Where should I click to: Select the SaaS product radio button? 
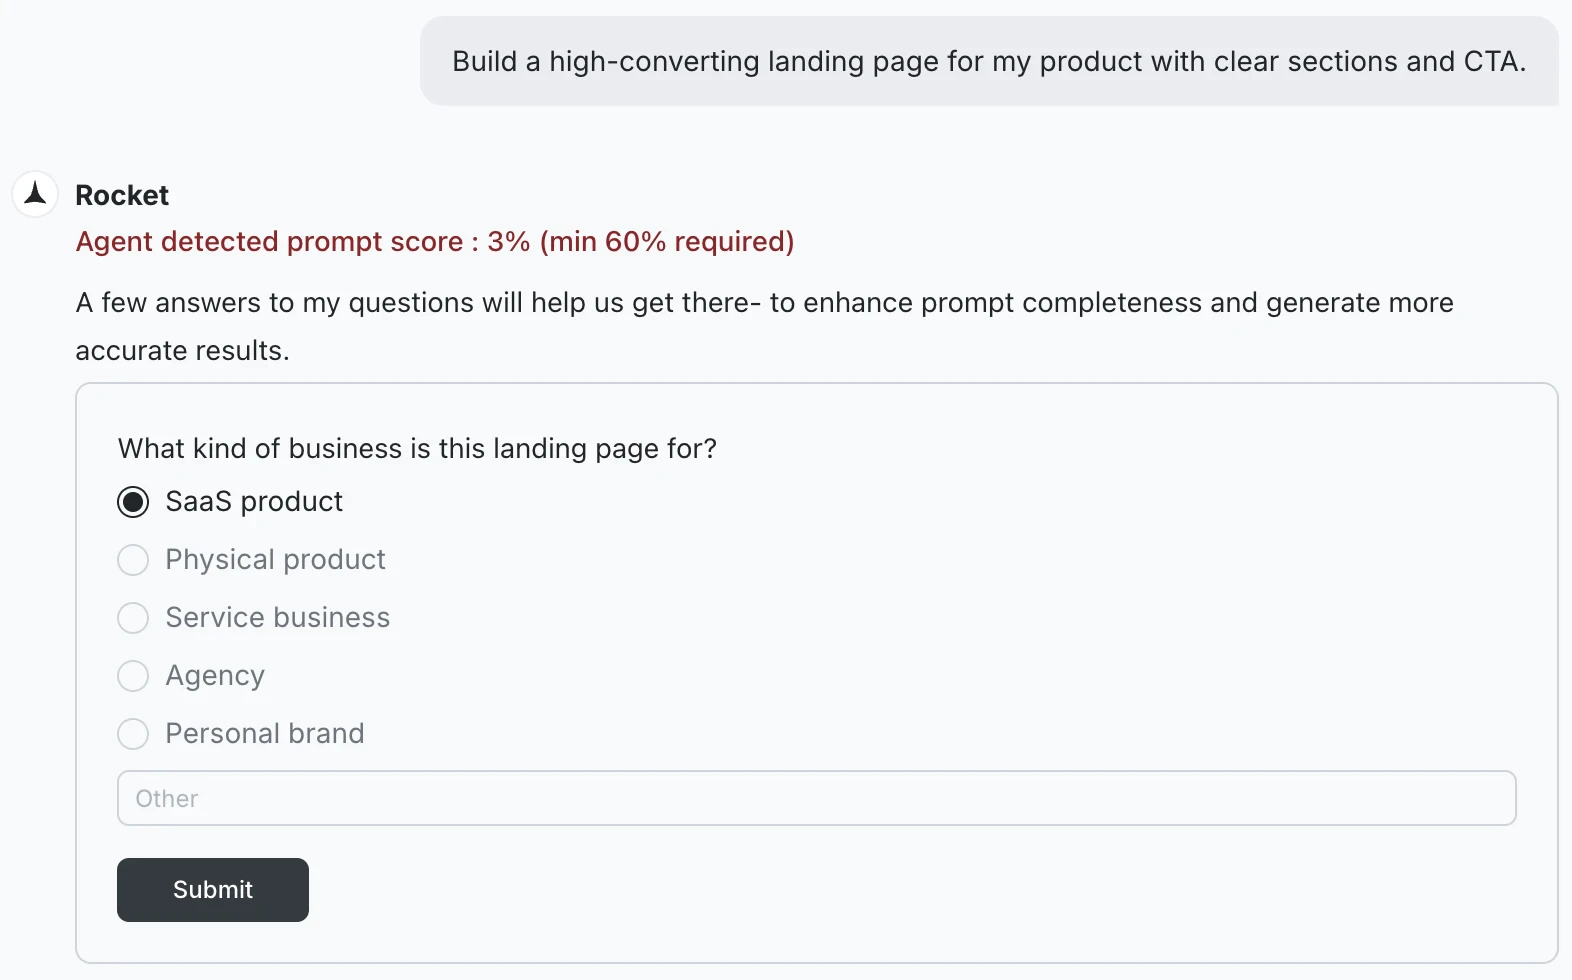pos(133,501)
